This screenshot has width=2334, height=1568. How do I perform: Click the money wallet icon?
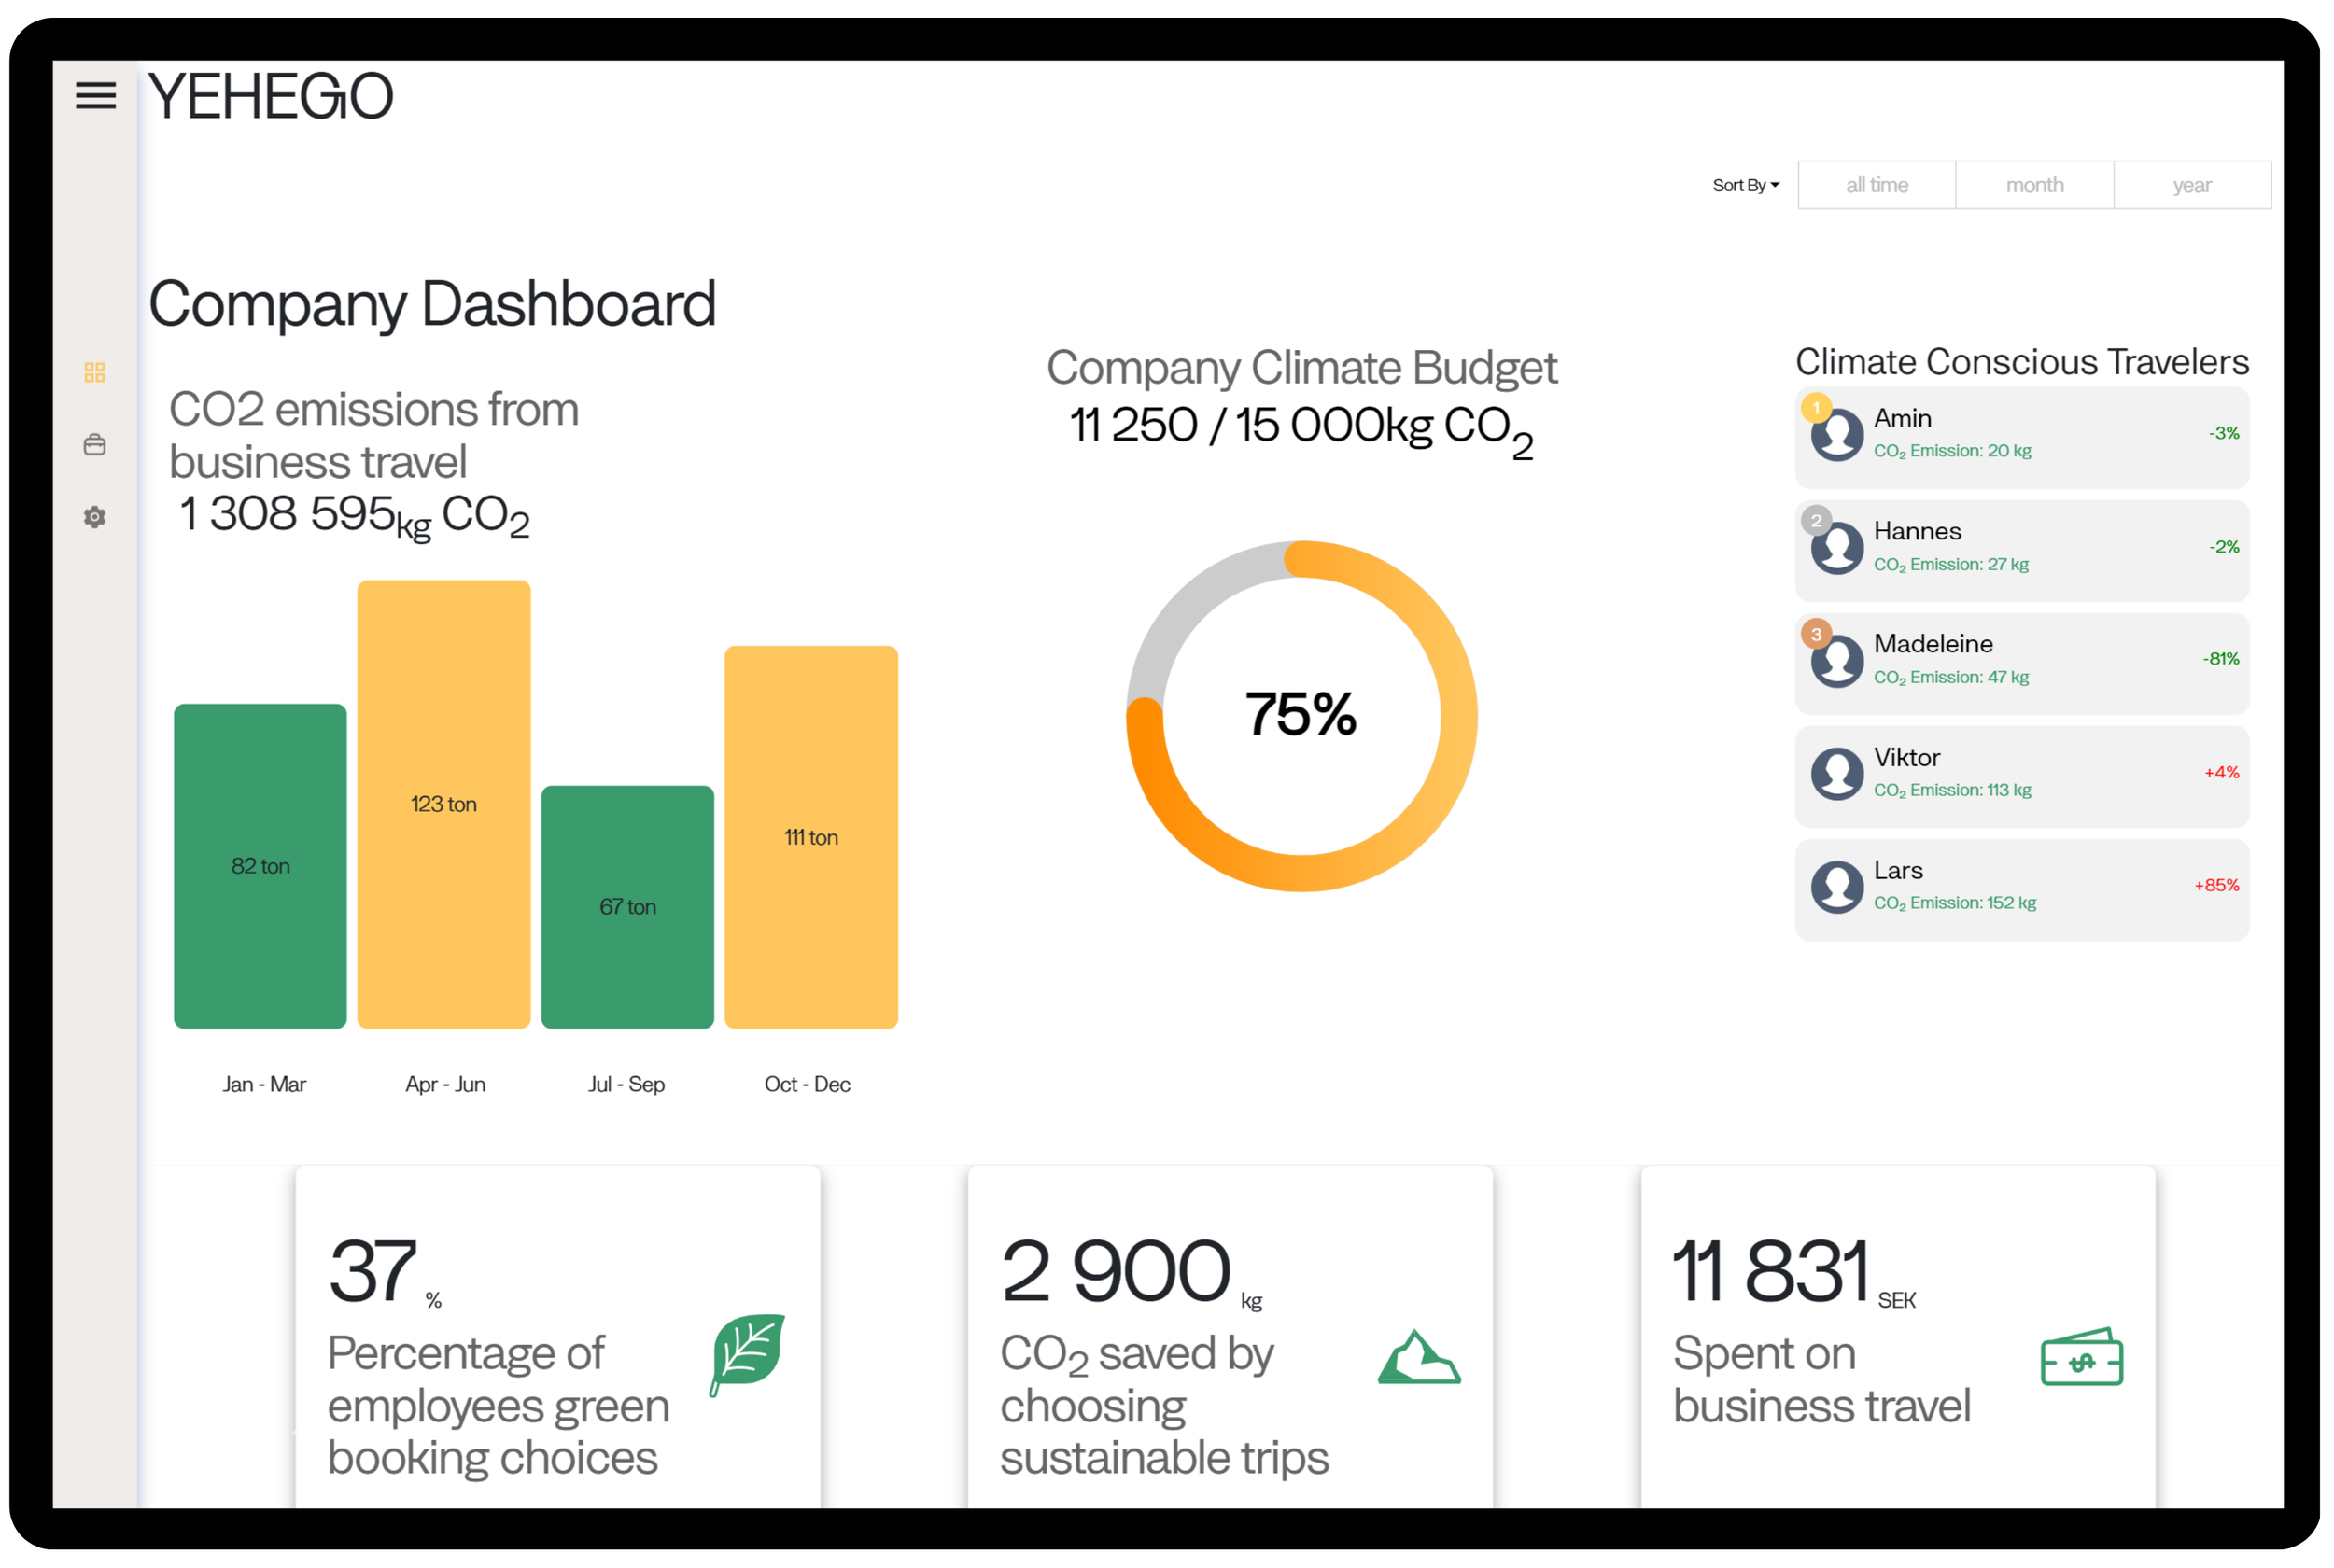coord(2081,1358)
